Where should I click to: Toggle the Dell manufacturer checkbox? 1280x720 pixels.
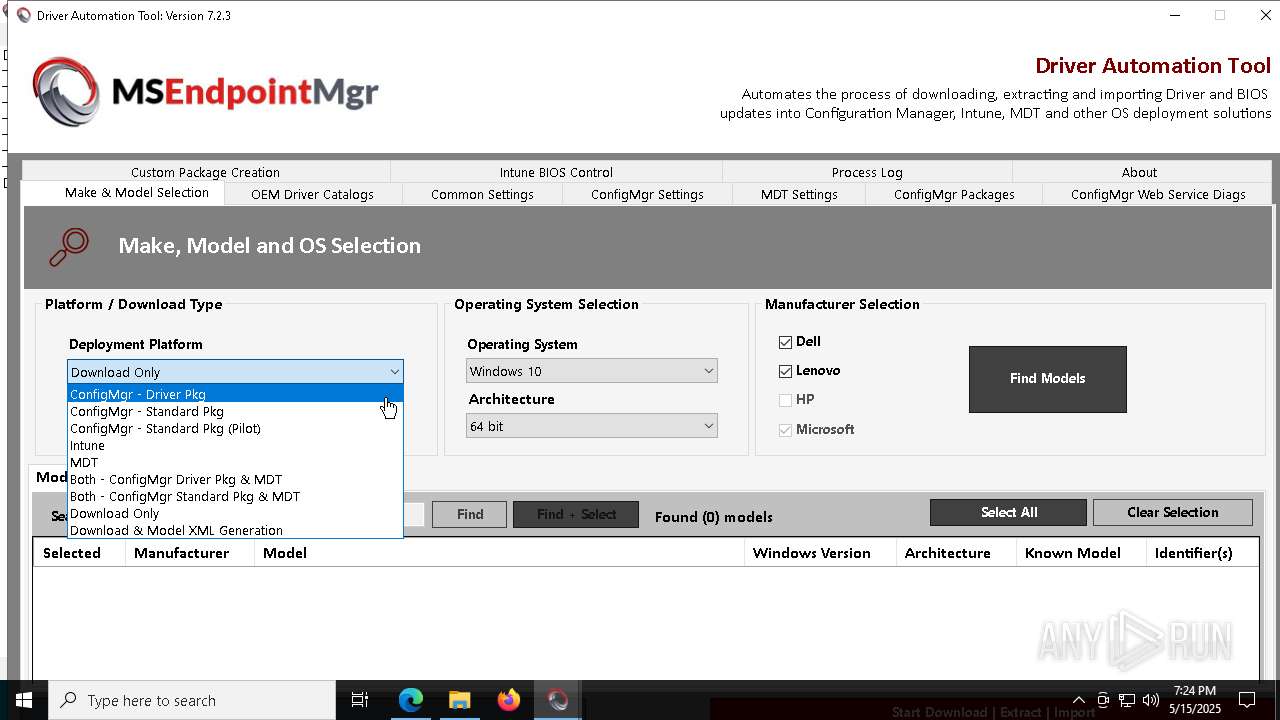pyautogui.click(x=785, y=342)
